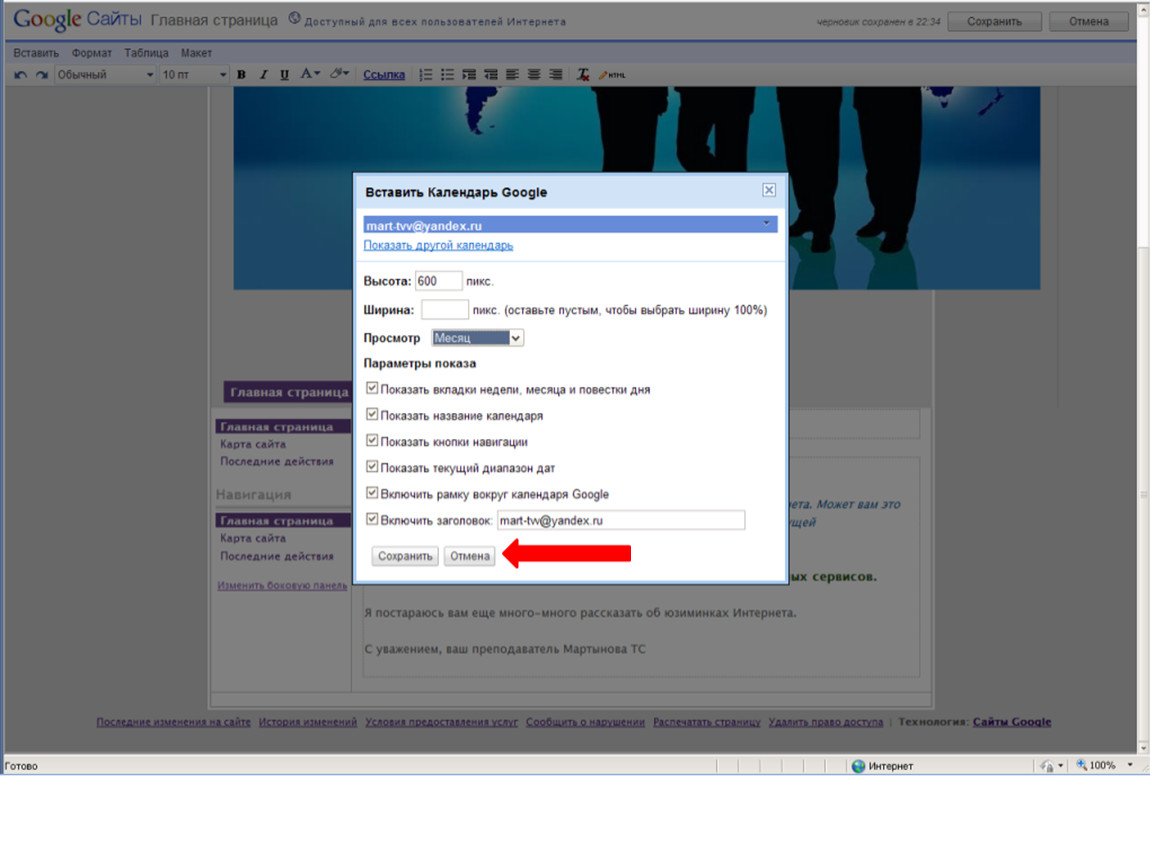Image resolution: width=1150 pixels, height=864 pixels.
Task: Click 'Удалить право доступа' footer link
Action: point(826,722)
